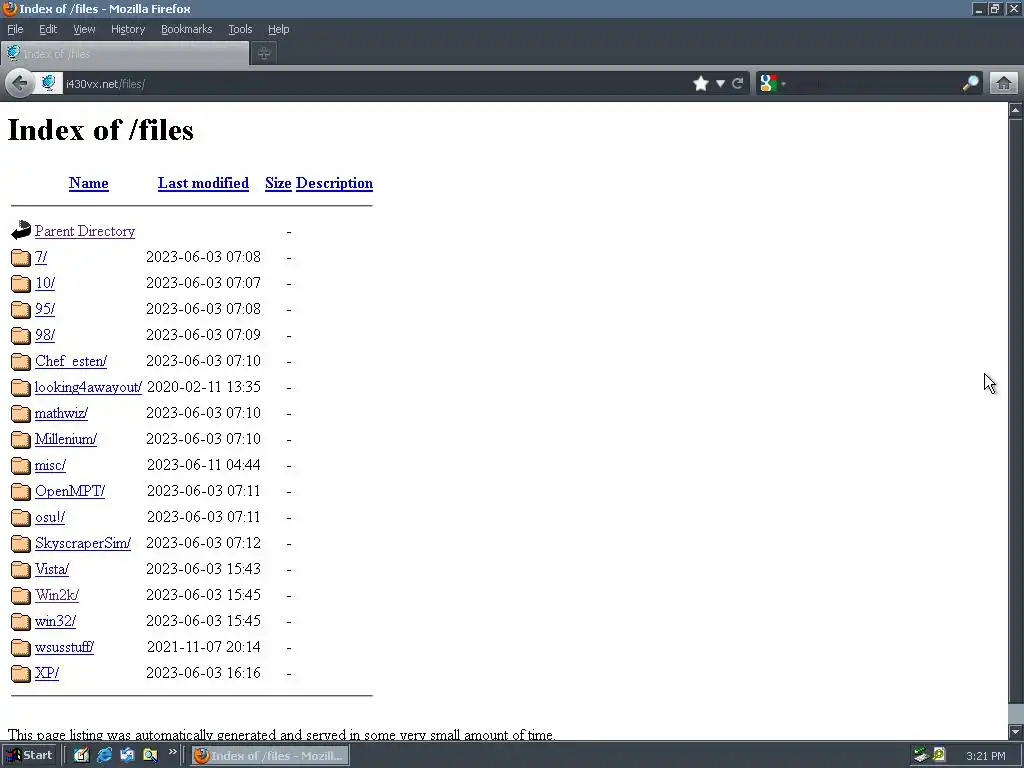
Task: Reload the page with refresh icon
Action: click(x=738, y=84)
